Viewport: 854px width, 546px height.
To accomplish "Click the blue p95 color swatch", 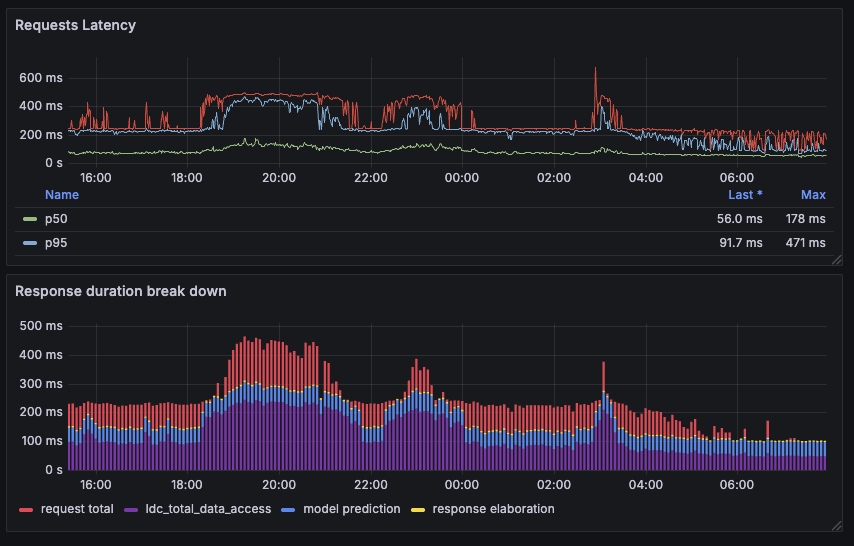I will (30, 243).
